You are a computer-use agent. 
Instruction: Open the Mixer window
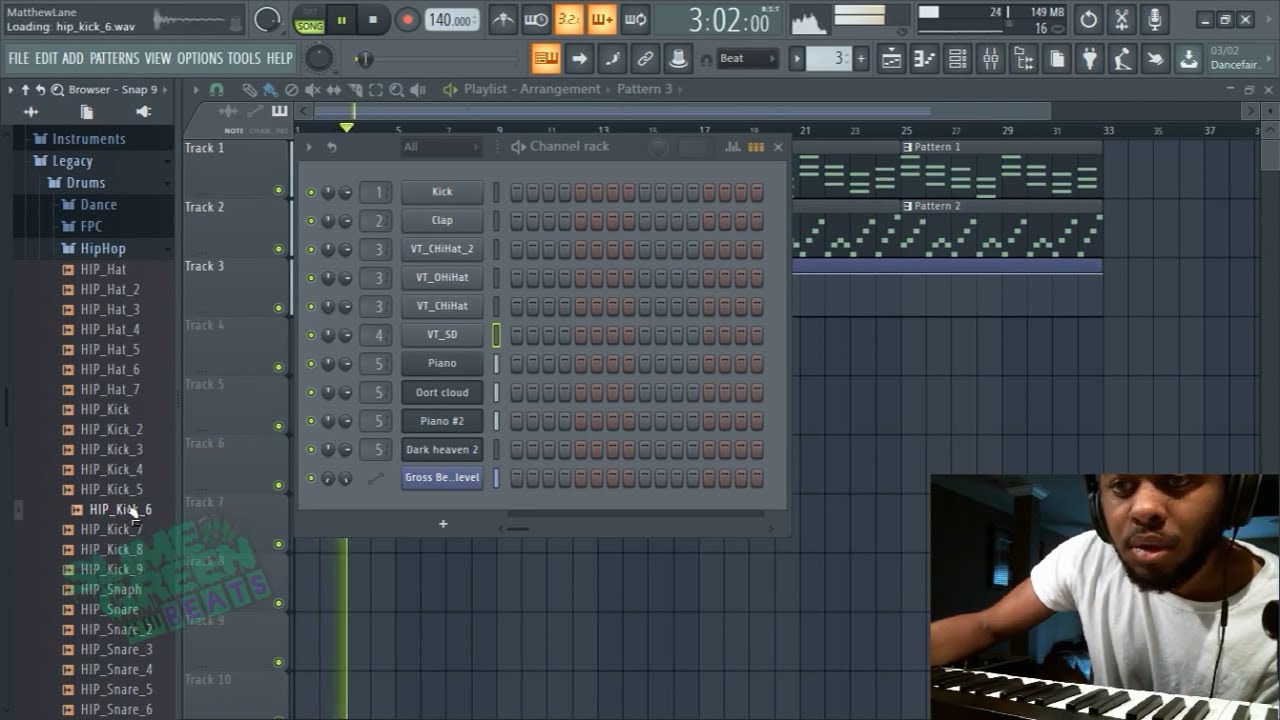click(x=990, y=59)
